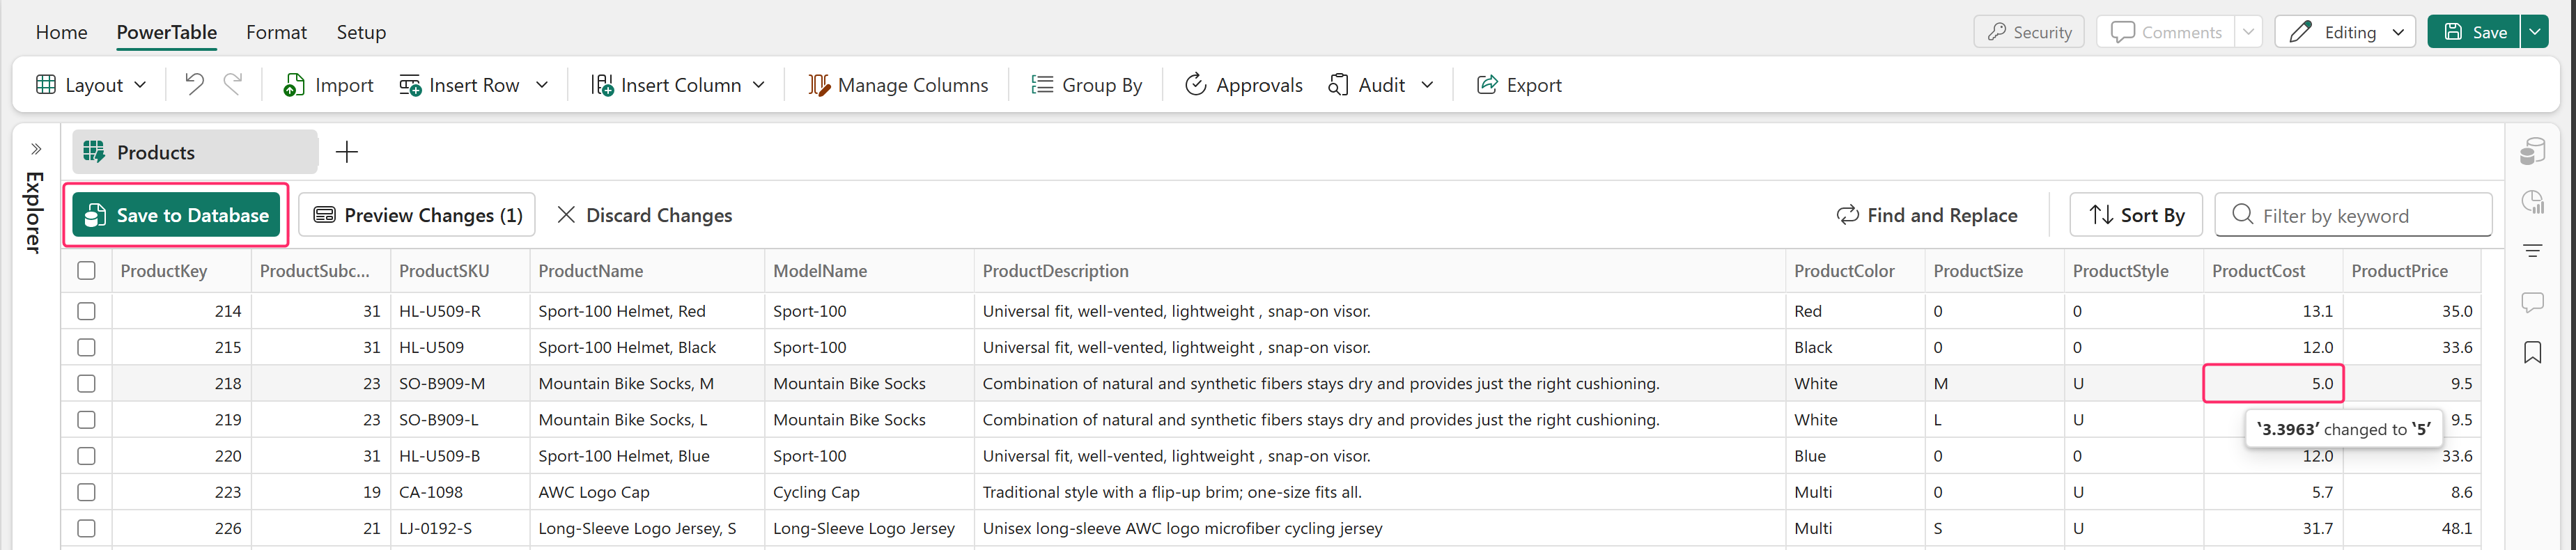Viewport: 2576px width, 550px height.
Task: Open the bookmark icon in right sidebar
Action: click(2532, 352)
